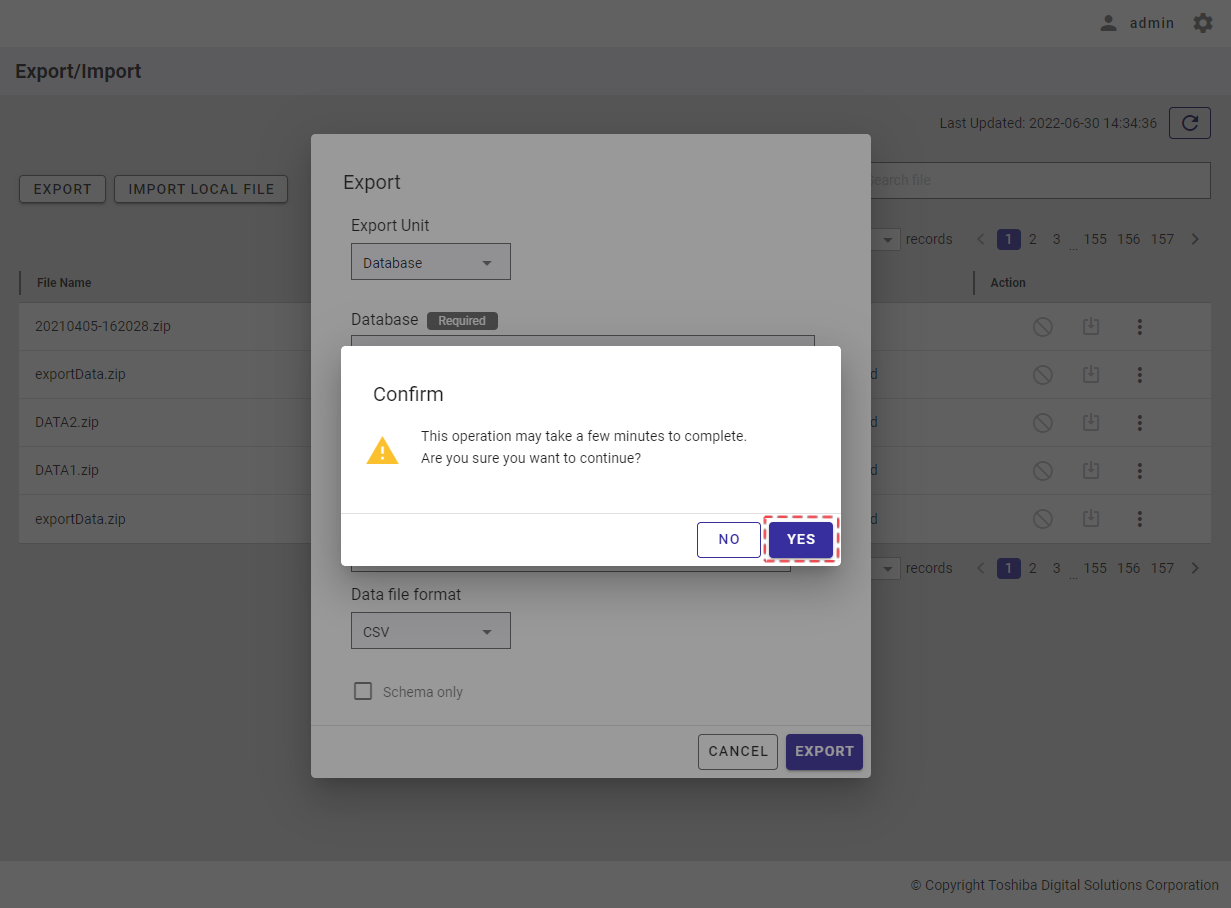
Task: Click cancel icon for 20210405-162028.zip row
Action: [x=1042, y=327]
